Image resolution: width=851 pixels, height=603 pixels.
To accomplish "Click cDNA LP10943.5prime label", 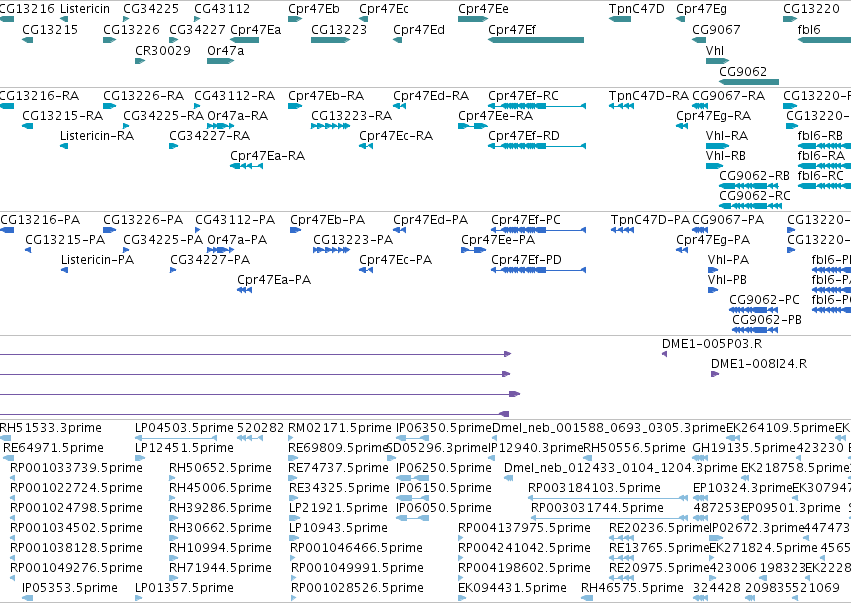I will (338, 528).
